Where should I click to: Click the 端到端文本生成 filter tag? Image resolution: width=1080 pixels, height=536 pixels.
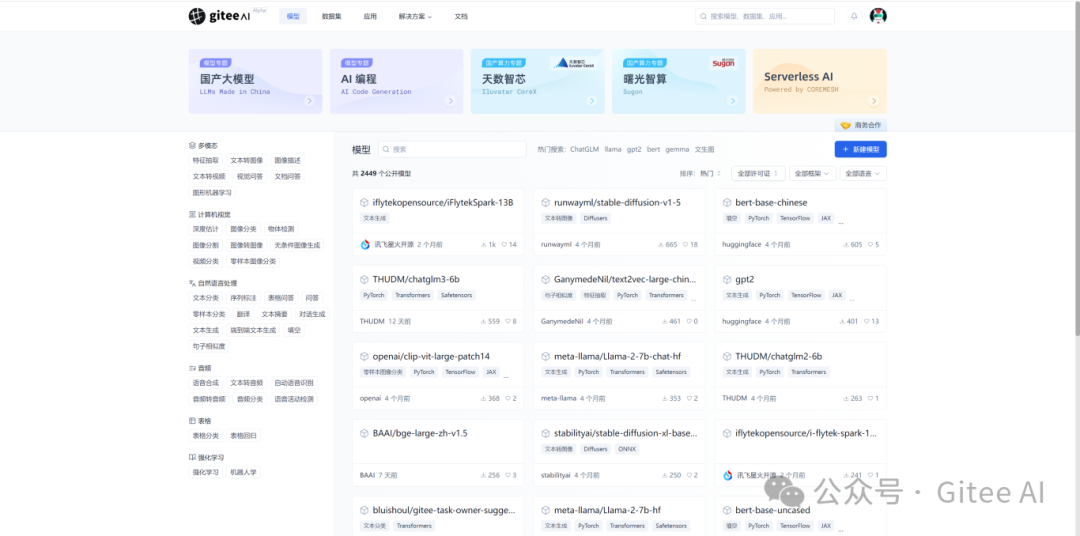pos(253,330)
